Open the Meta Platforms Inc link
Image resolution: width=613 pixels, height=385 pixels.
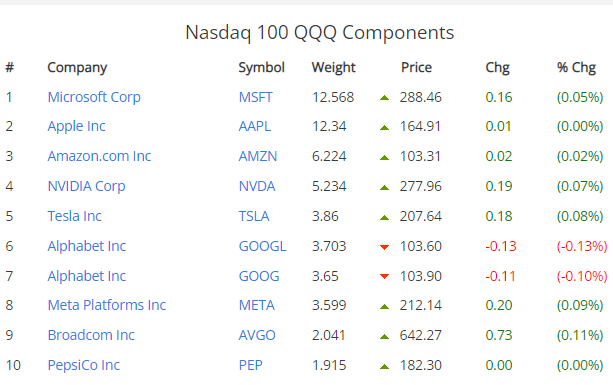[107, 305]
